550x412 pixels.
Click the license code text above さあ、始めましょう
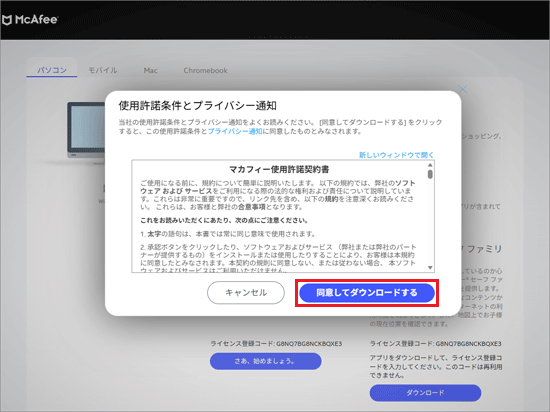click(x=276, y=344)
